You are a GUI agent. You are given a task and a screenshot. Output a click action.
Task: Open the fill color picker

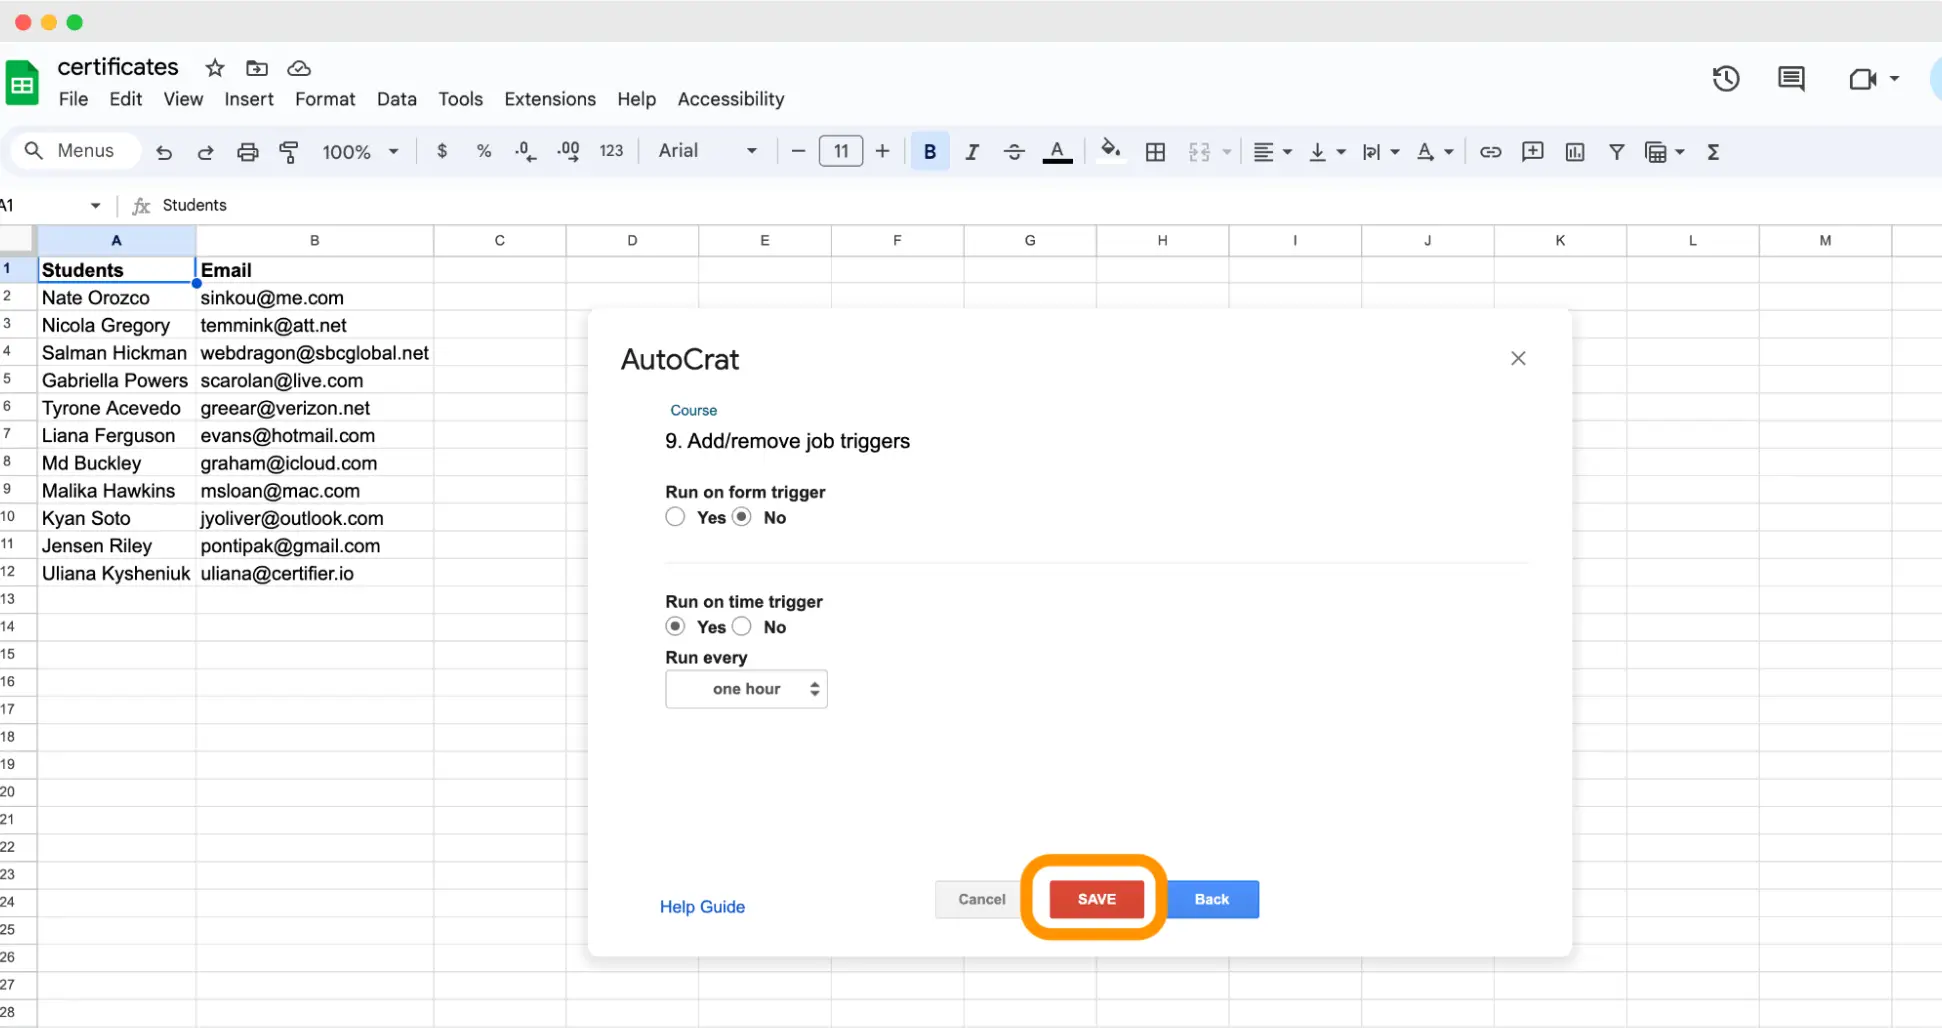pos(1110,151)
